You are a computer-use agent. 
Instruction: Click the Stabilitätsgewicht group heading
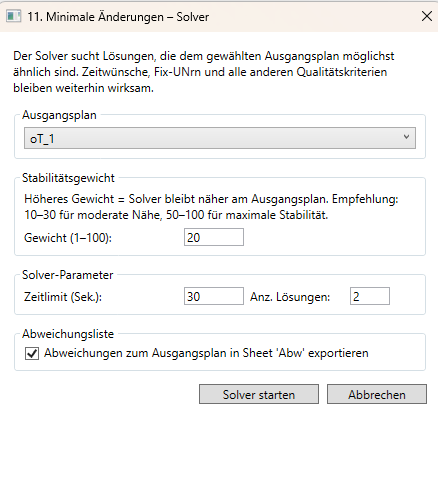[68, 178]
